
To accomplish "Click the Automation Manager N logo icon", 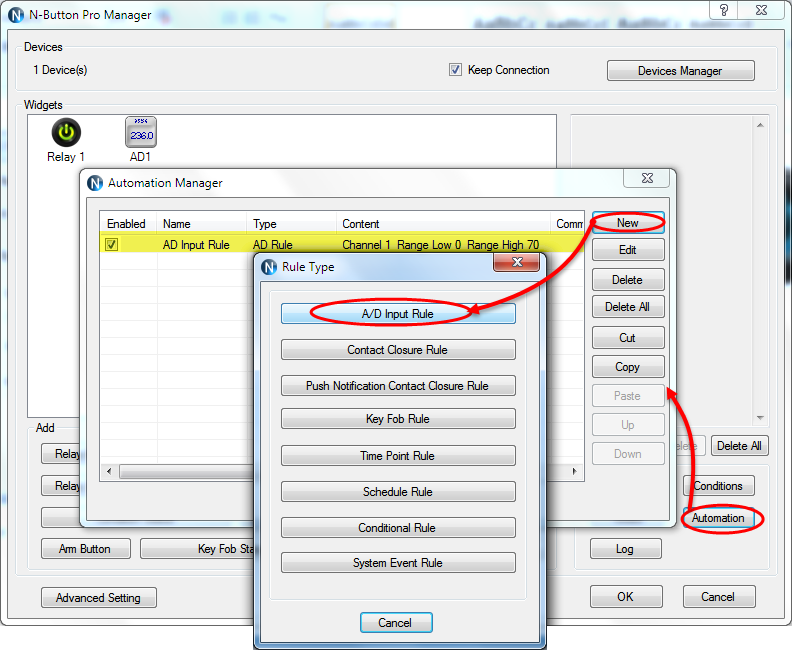I will pyautogui.click(x=94, y=183).
